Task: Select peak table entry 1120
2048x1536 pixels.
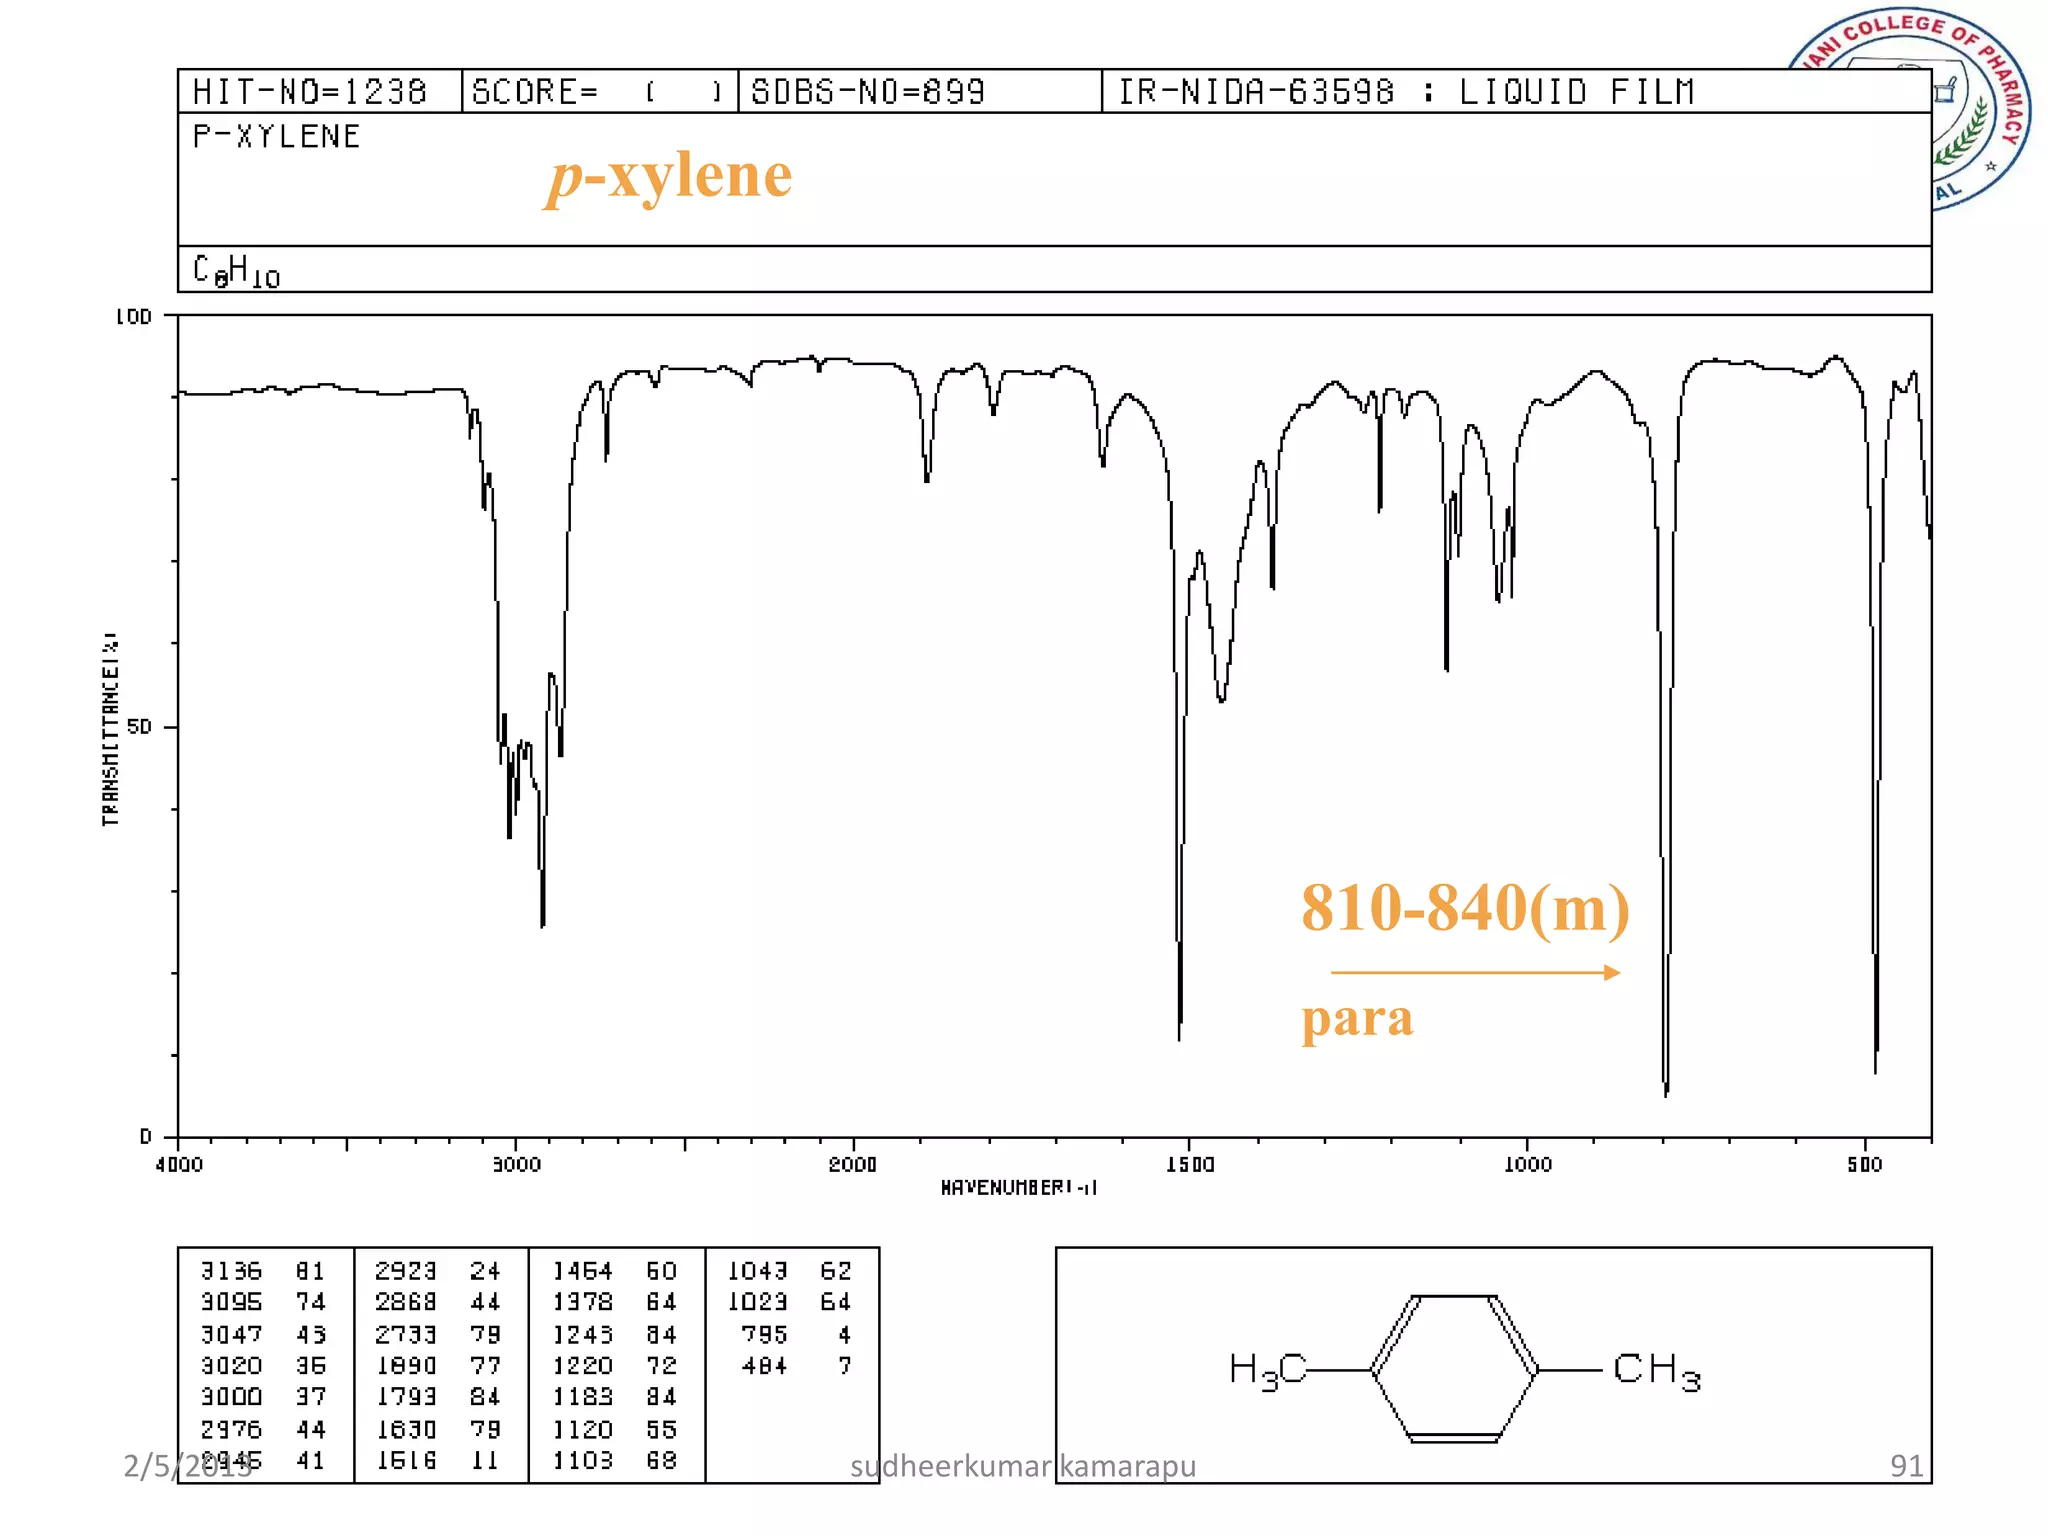Action: click(x=615, y=1430)
